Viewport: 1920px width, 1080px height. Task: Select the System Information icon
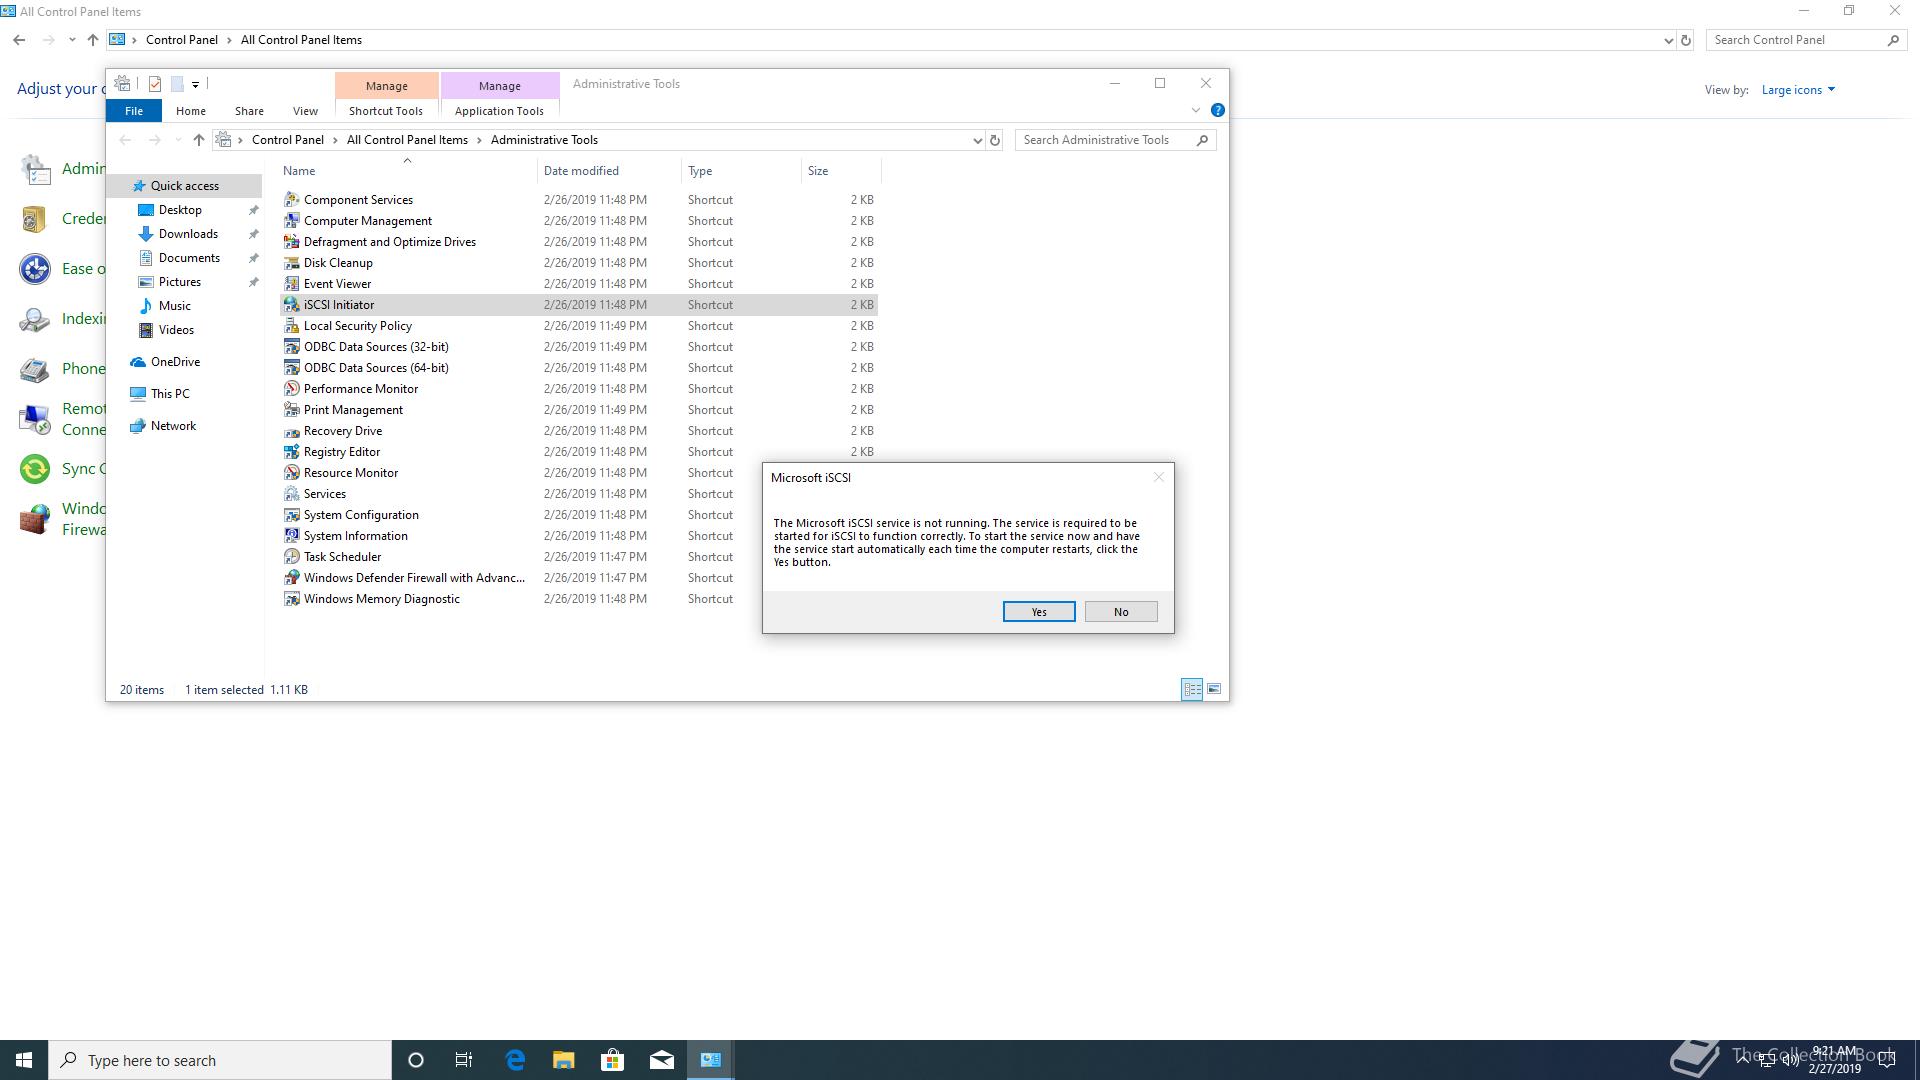coord(291,535)
